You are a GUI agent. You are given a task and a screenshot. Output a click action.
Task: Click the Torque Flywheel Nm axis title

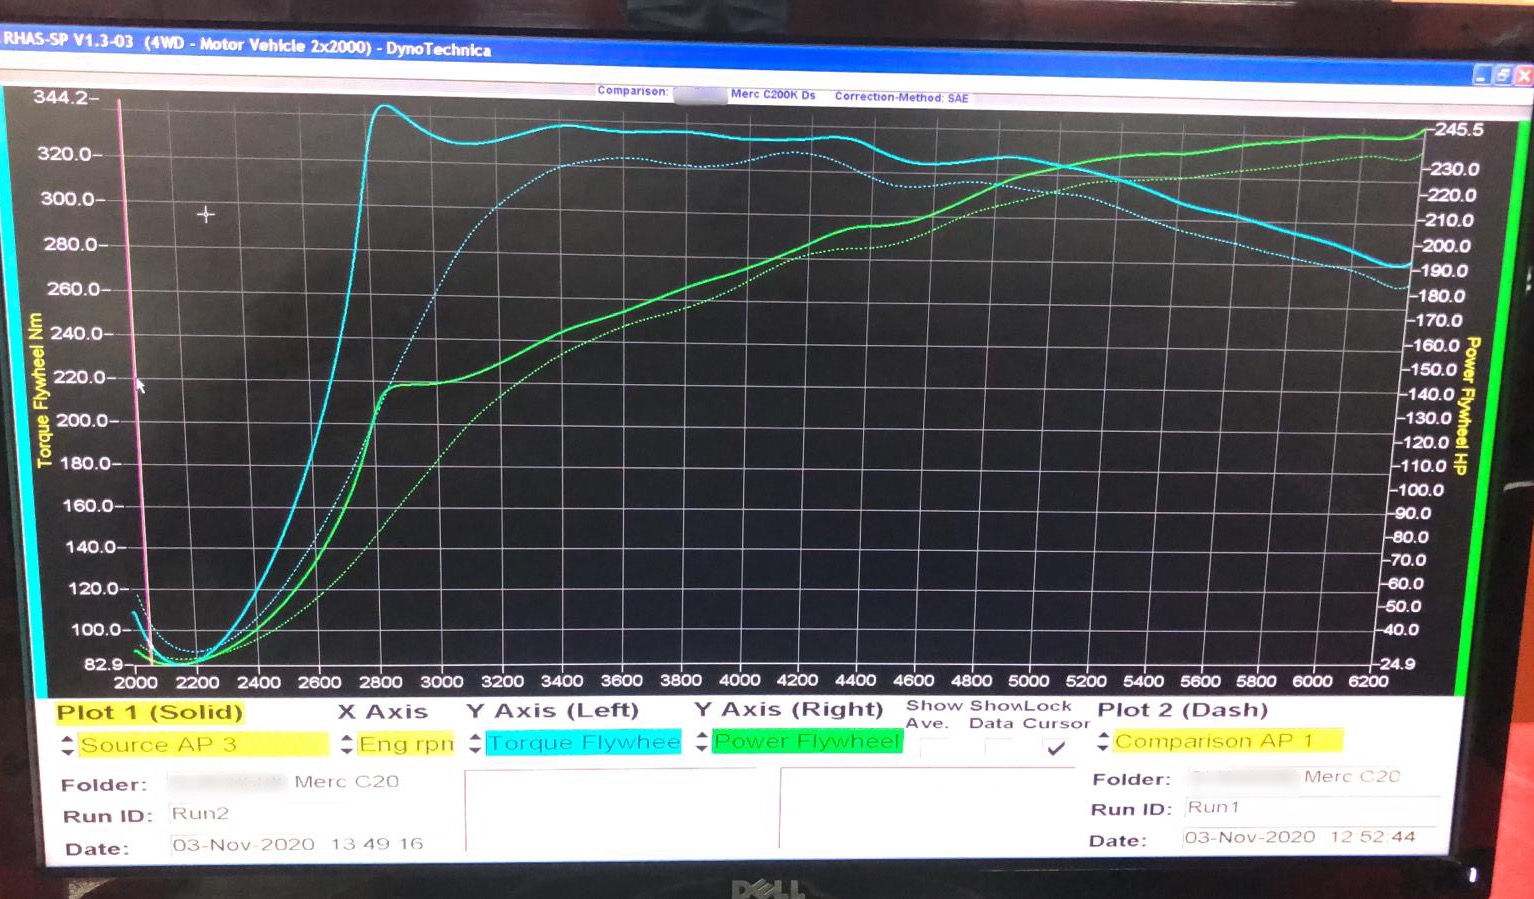pos(39,390)
